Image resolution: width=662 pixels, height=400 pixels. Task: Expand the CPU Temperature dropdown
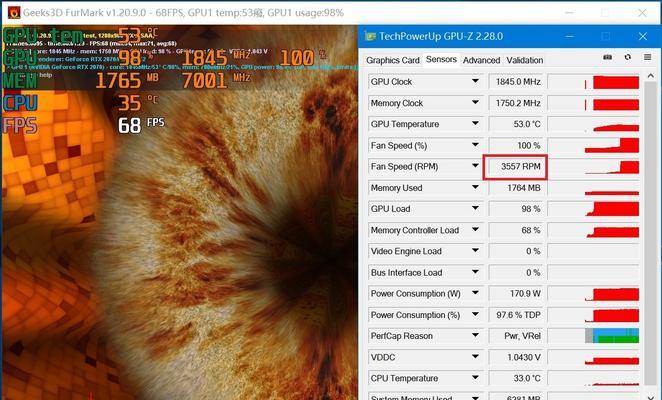475,378
